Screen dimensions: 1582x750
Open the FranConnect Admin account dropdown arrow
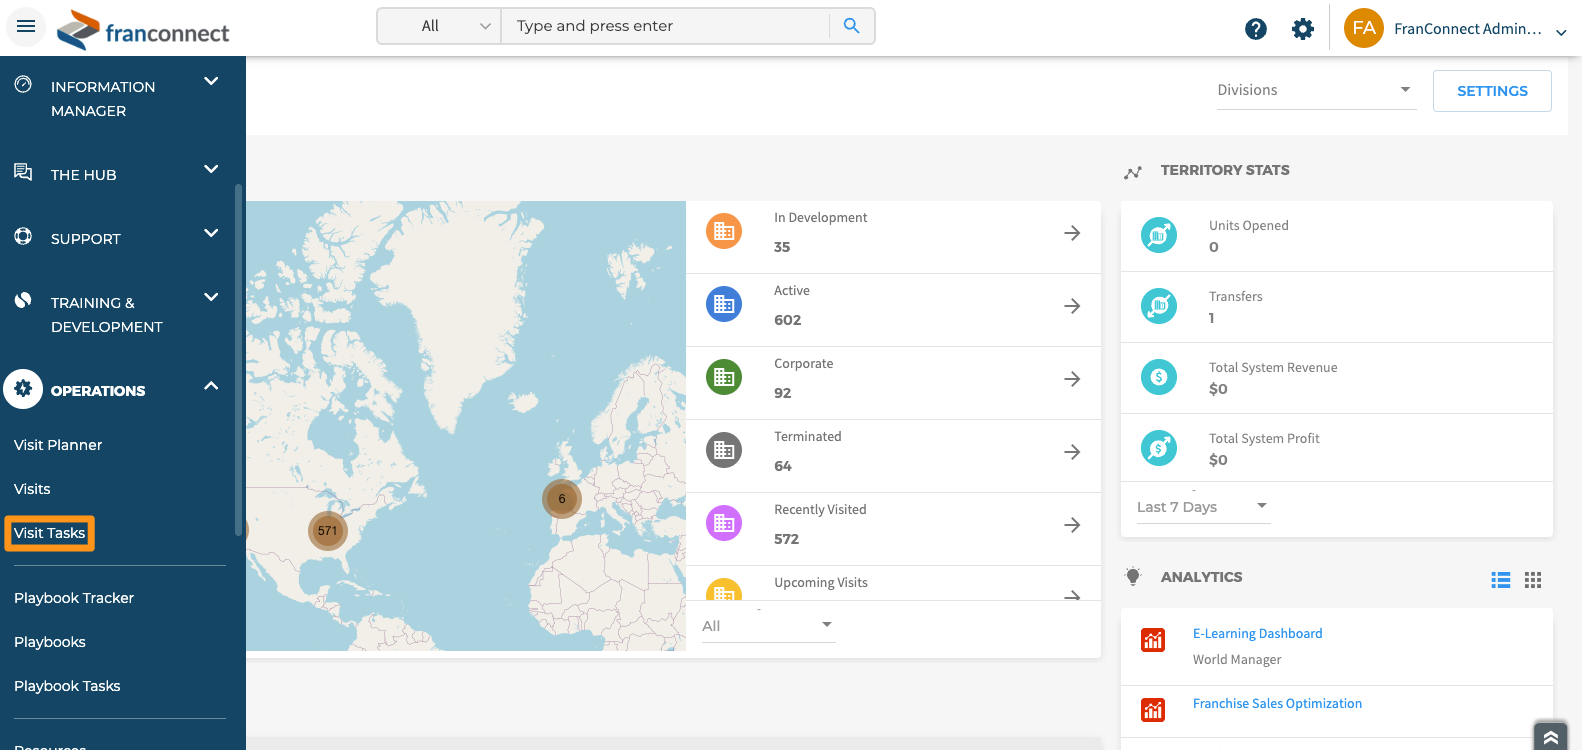(1561, 32)
